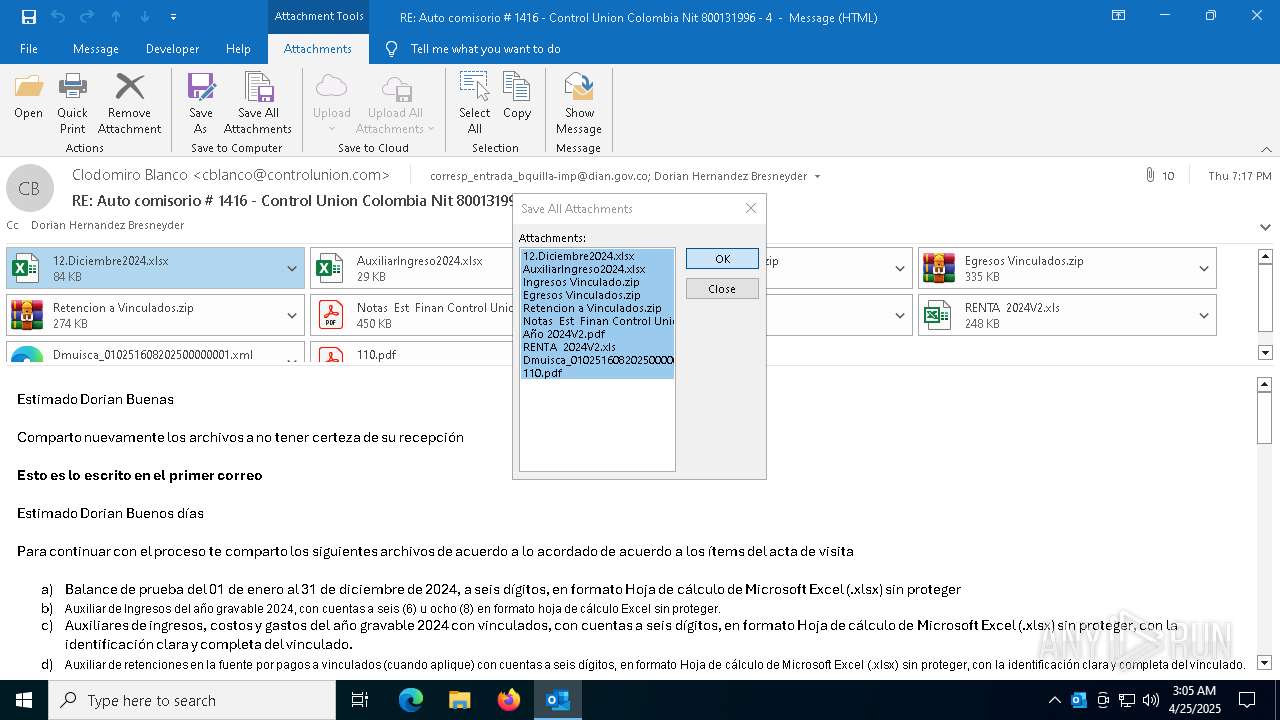
Task: Click Select All attachments icon
Action: [x=475, y=103]
